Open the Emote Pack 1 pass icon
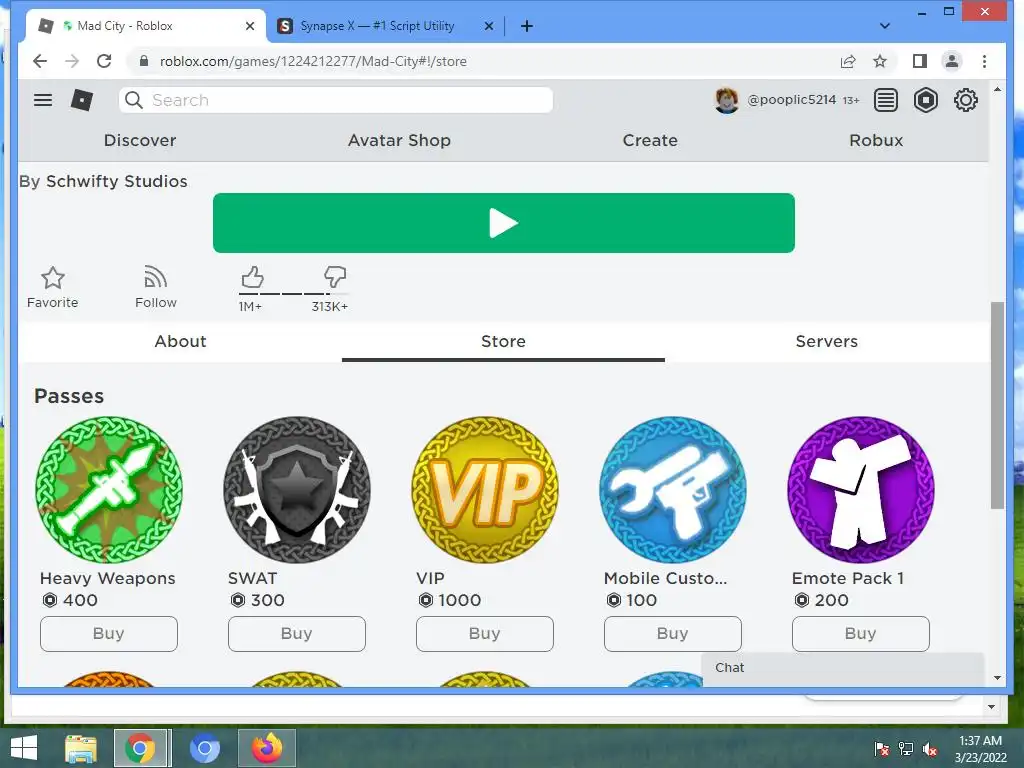The image size is (1024, 768). pos(861,490)
